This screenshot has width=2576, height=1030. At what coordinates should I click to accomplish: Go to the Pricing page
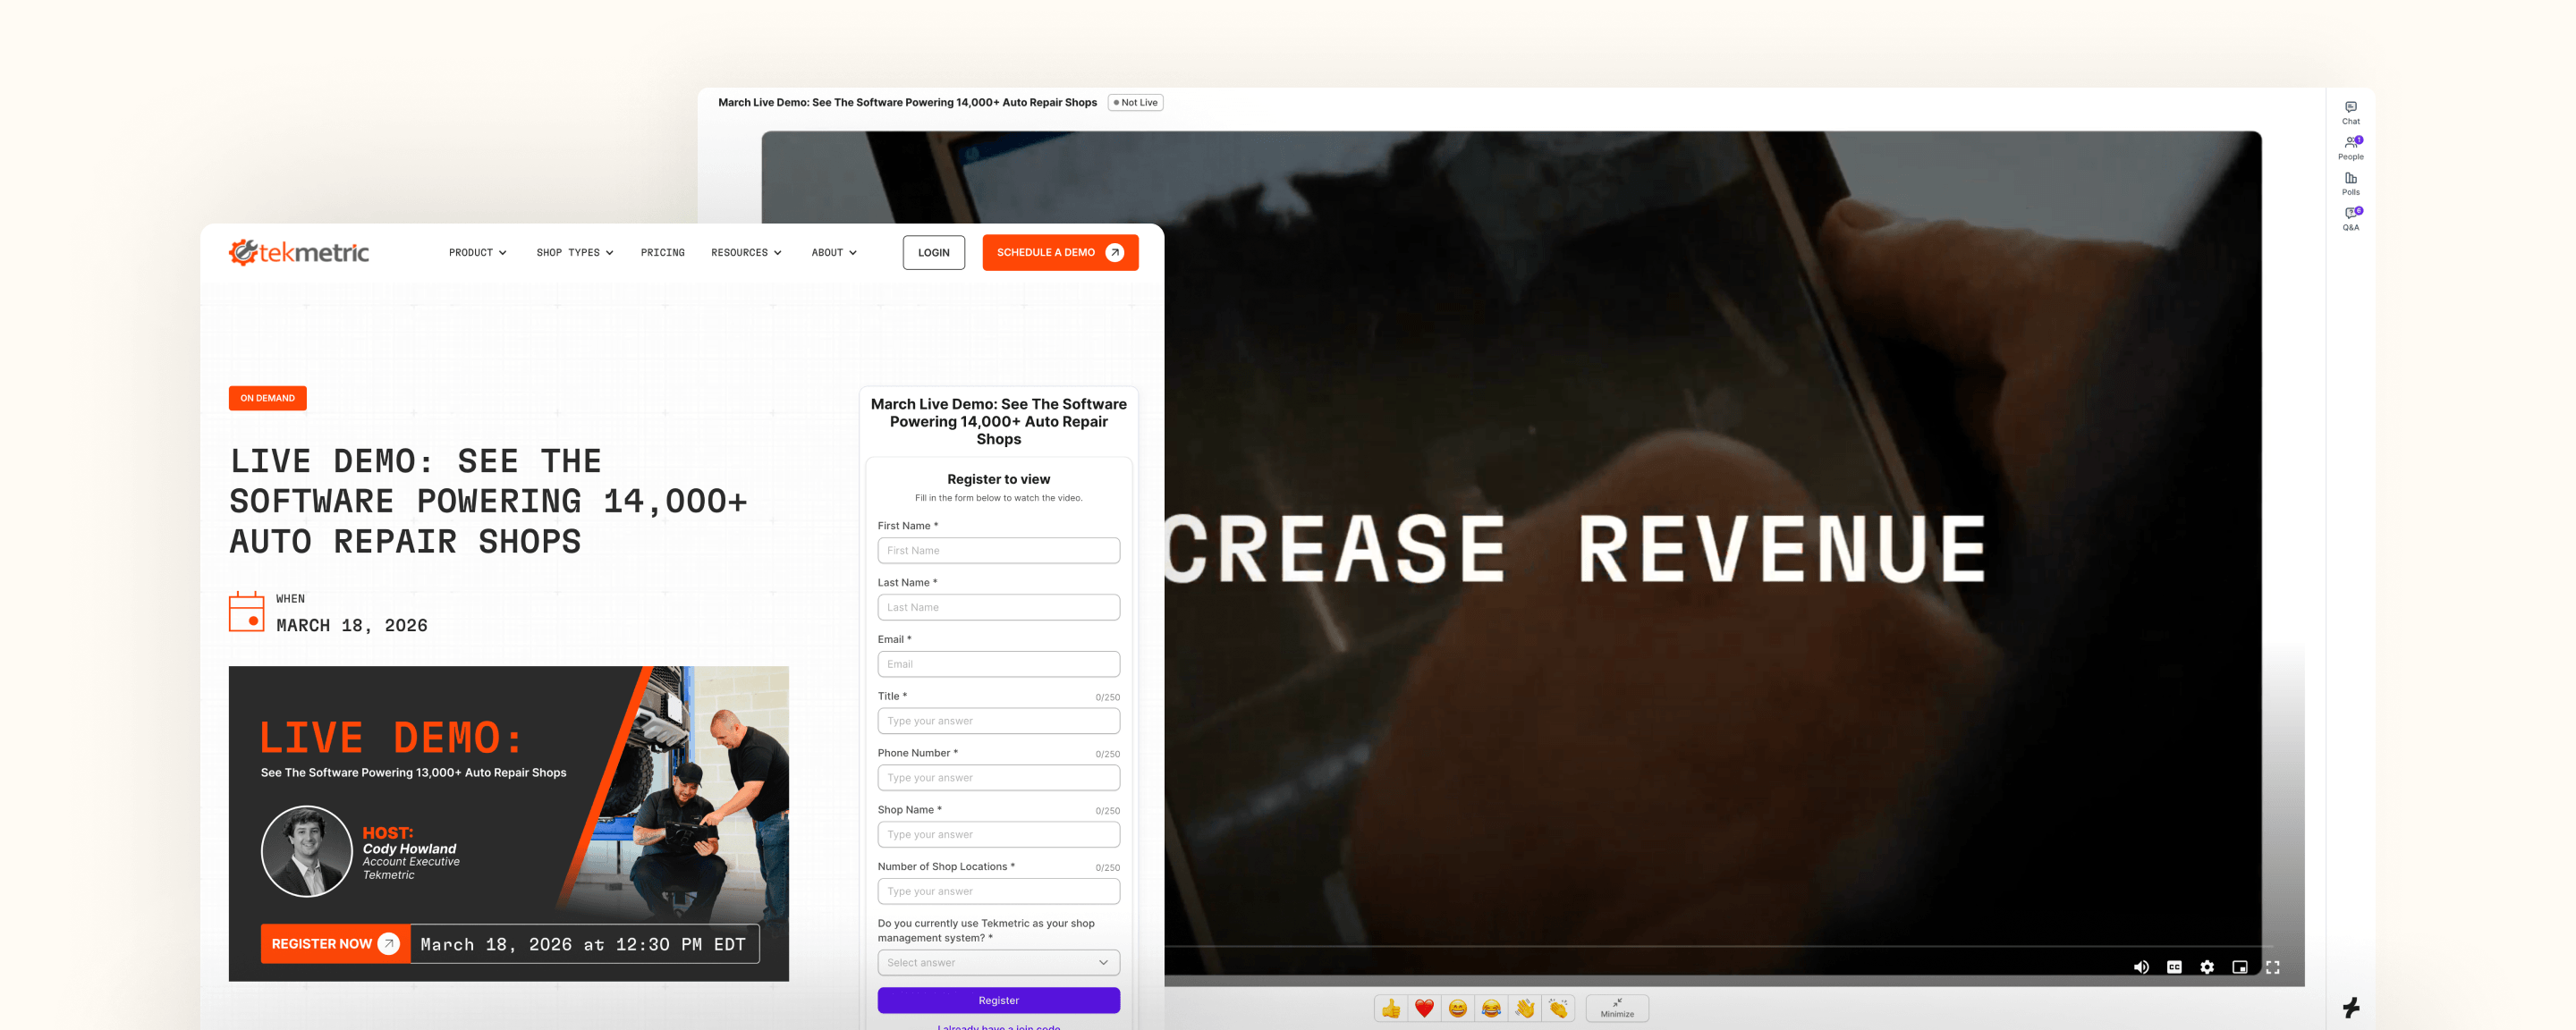point(662,253)
